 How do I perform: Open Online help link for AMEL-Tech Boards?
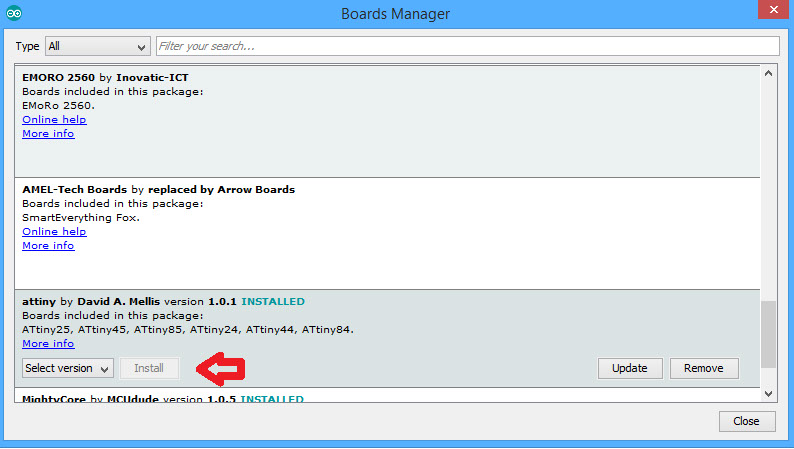tap(54, 231)
